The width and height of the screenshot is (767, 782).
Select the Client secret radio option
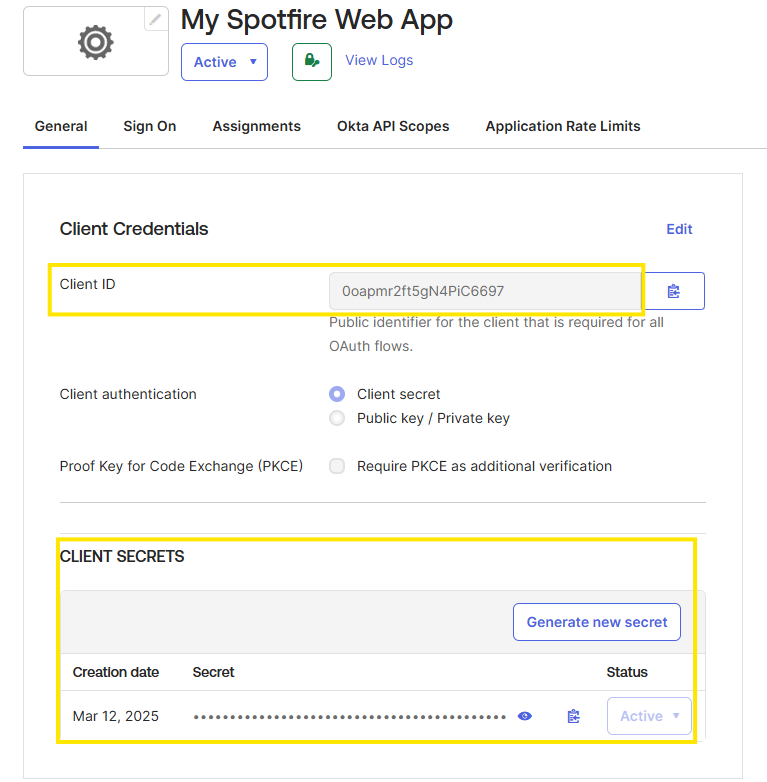point(337,394)
